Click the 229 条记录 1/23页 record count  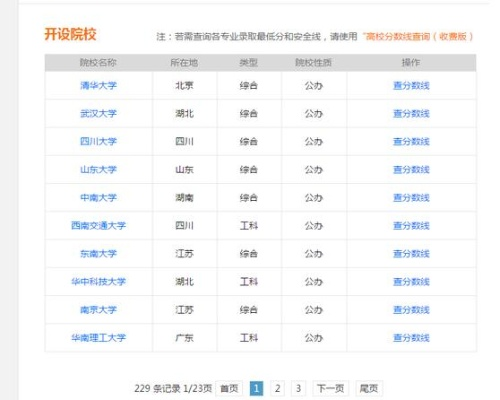point(173,388)
